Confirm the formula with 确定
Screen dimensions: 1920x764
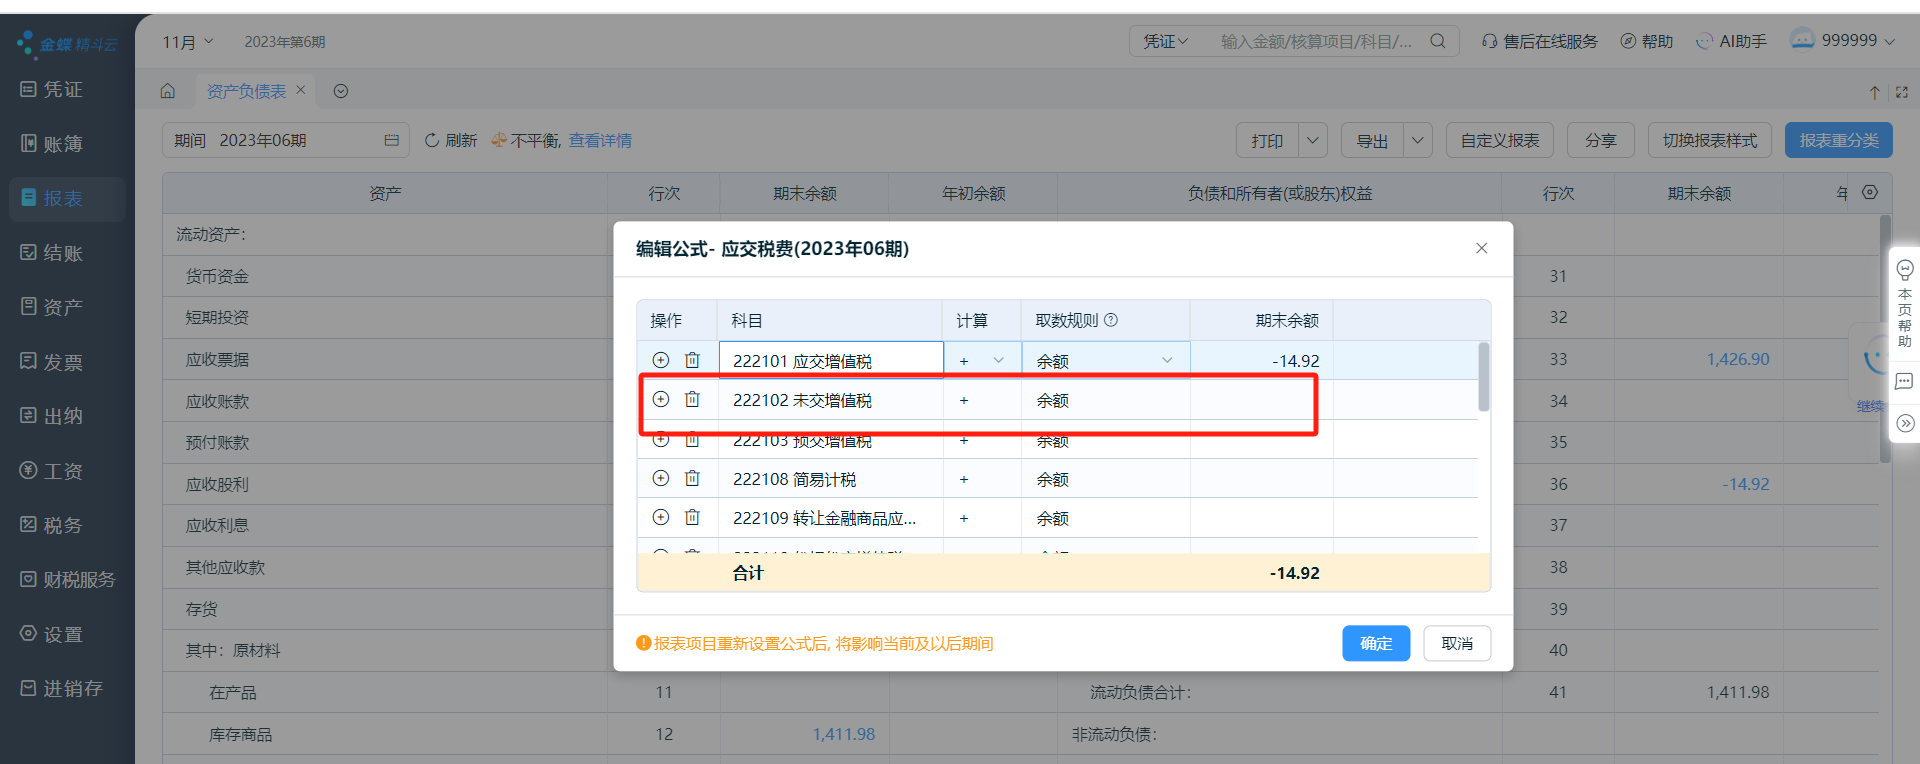[x=1375, y=643]
